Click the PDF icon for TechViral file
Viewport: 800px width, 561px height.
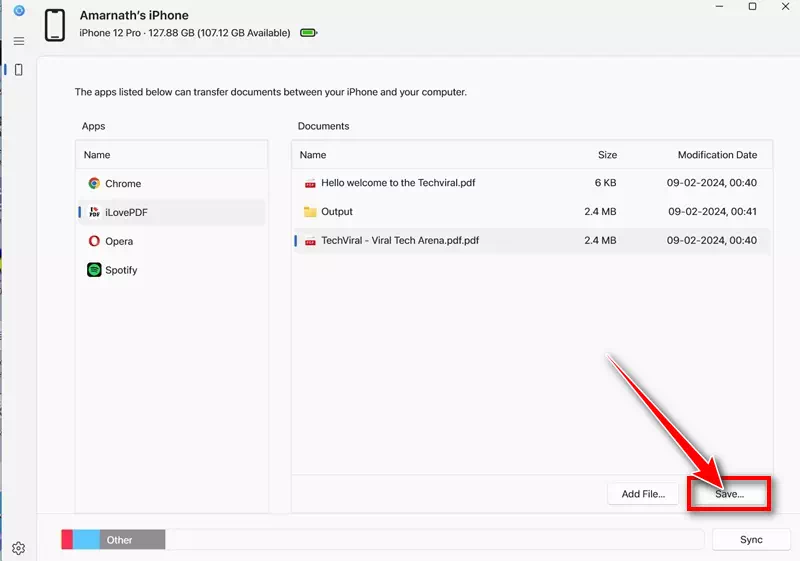coord(310,241)
